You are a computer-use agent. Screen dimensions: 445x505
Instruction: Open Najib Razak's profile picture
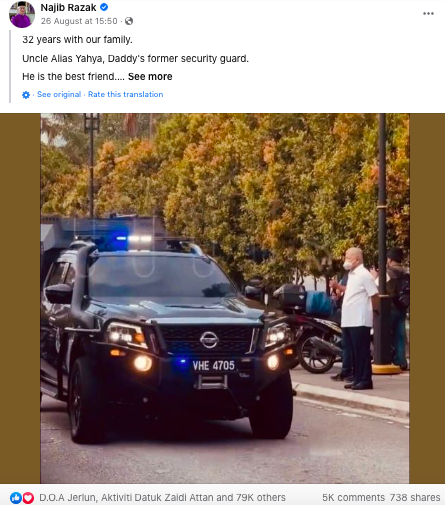(x=22, y=14)
